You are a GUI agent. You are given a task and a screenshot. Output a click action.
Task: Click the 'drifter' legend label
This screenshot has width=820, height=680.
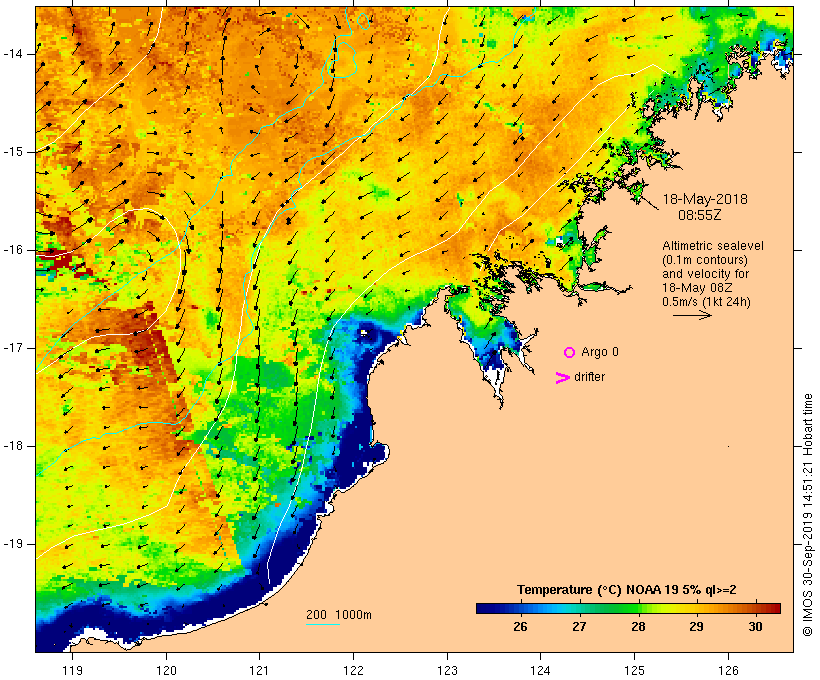coord(589,377)
